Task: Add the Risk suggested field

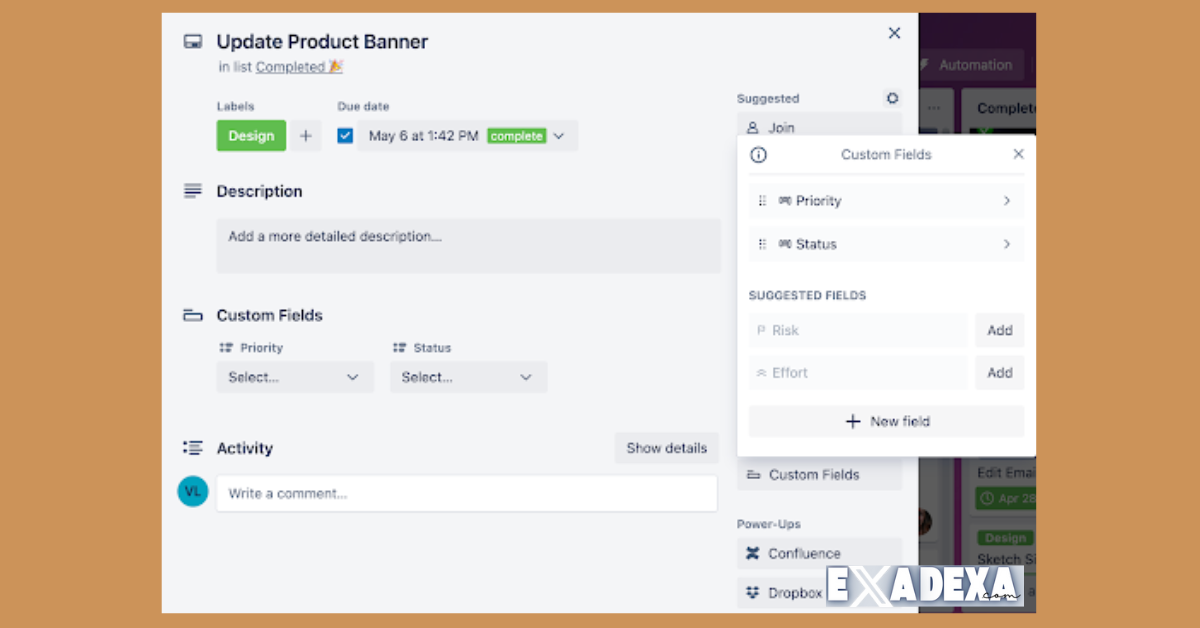Action: (999, 330)
